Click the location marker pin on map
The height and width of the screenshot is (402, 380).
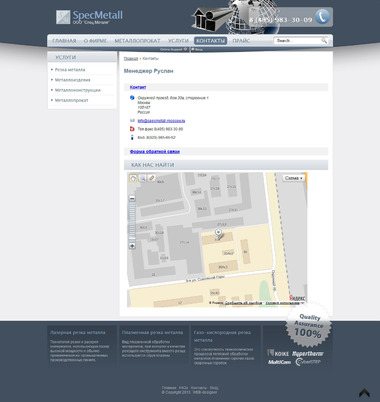(x=218, y=233)
